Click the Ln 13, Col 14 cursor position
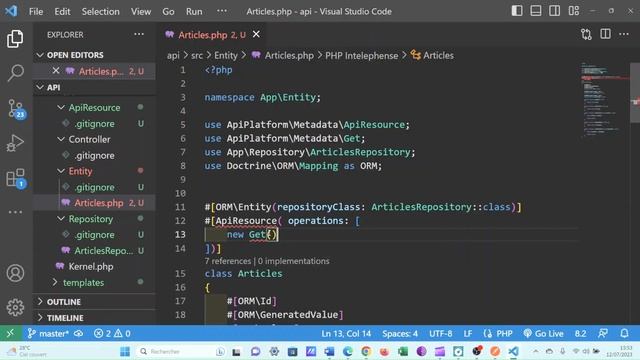The width and height of the screenshot is (640, 360). (x=346, y=333)
